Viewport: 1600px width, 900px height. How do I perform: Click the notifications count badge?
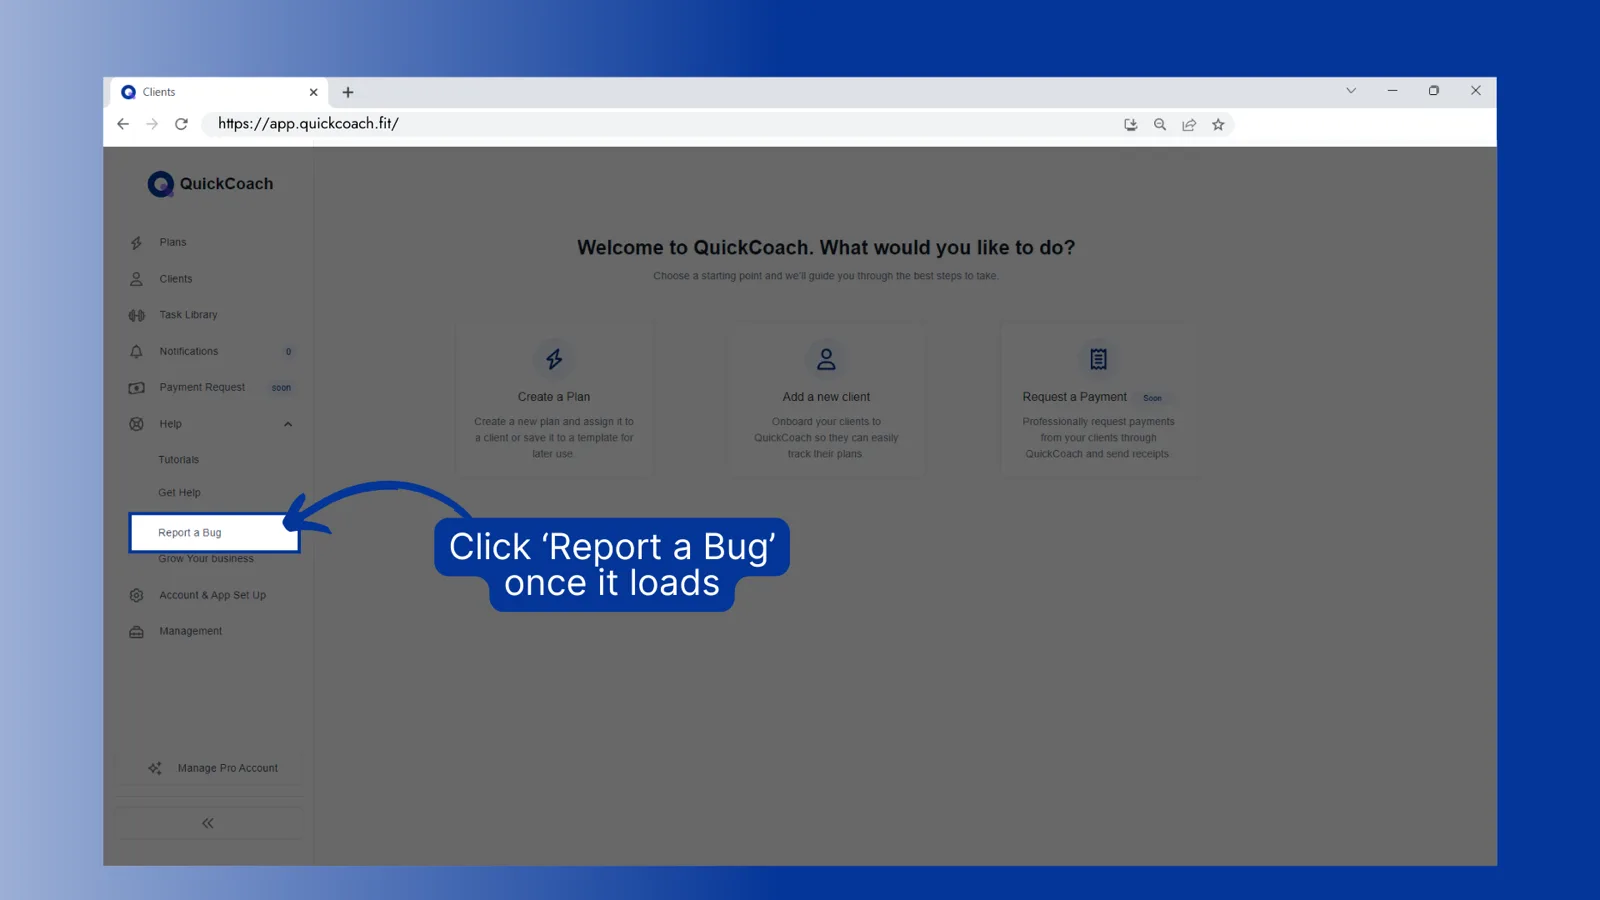point(288,352)
